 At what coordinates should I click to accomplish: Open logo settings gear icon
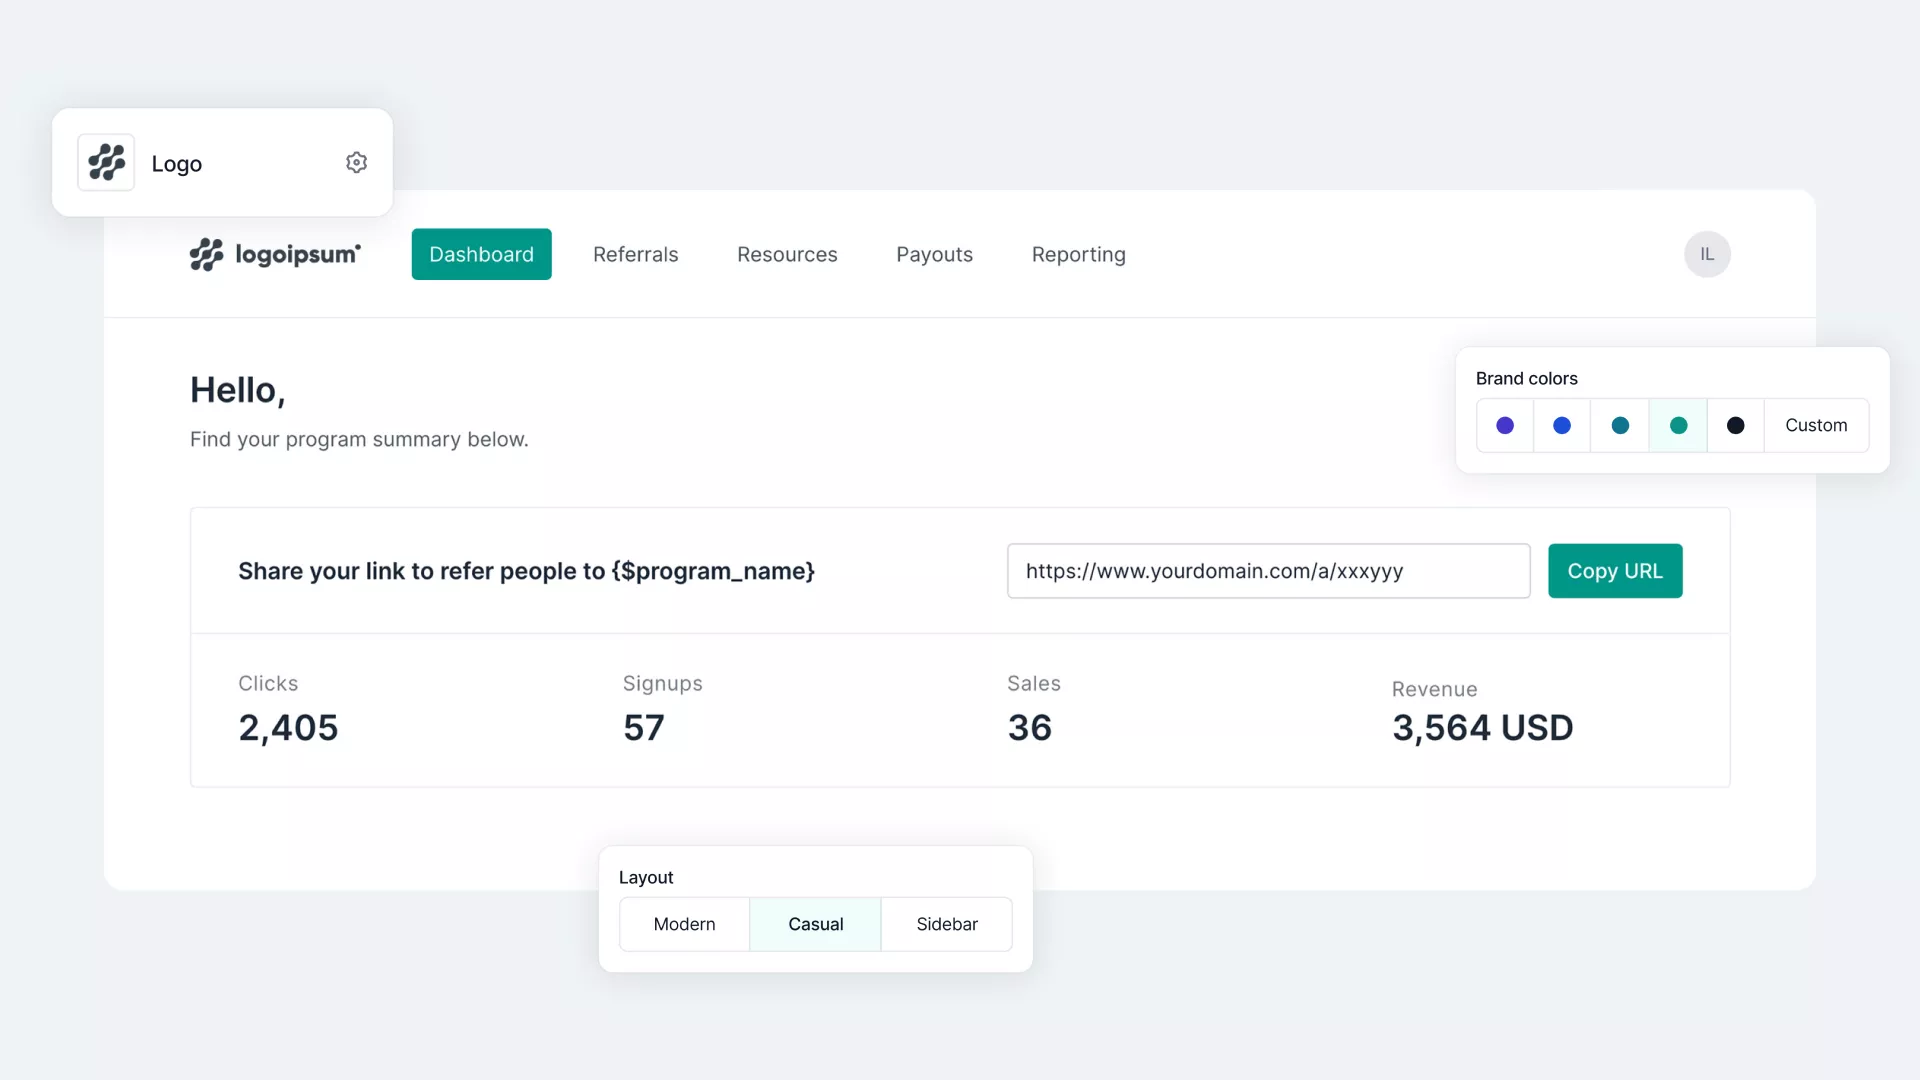[x=356, y=163]
